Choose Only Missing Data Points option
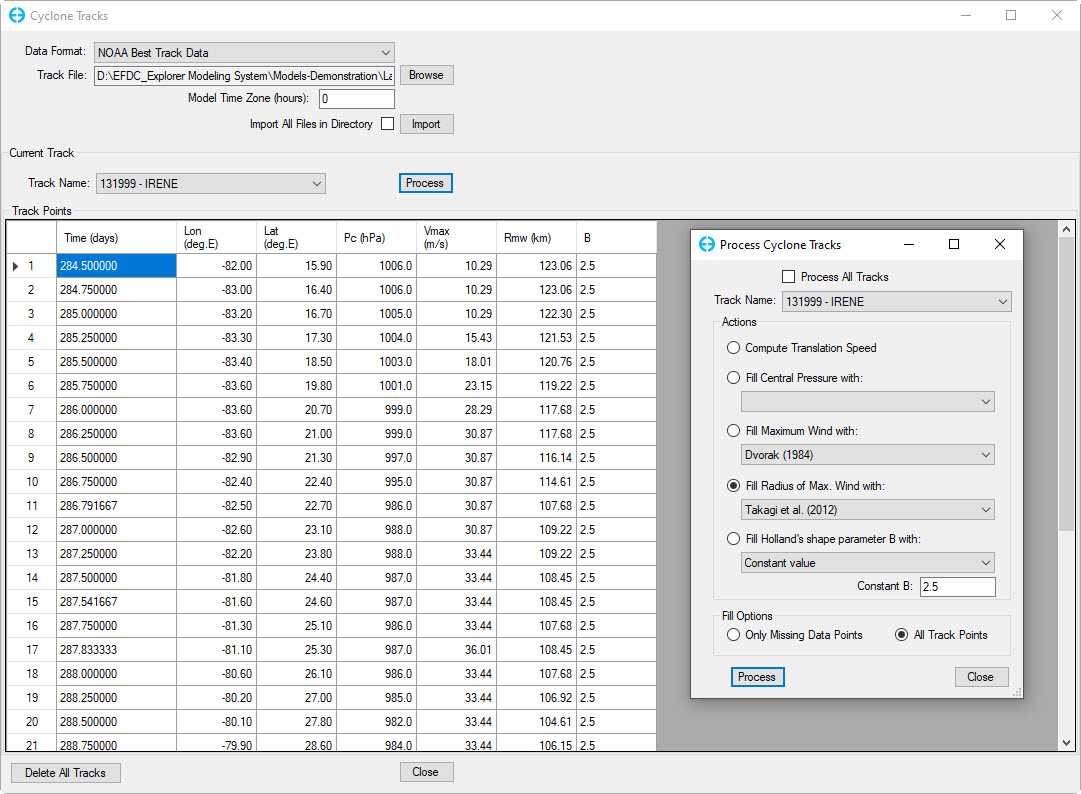 click(734, 635)
